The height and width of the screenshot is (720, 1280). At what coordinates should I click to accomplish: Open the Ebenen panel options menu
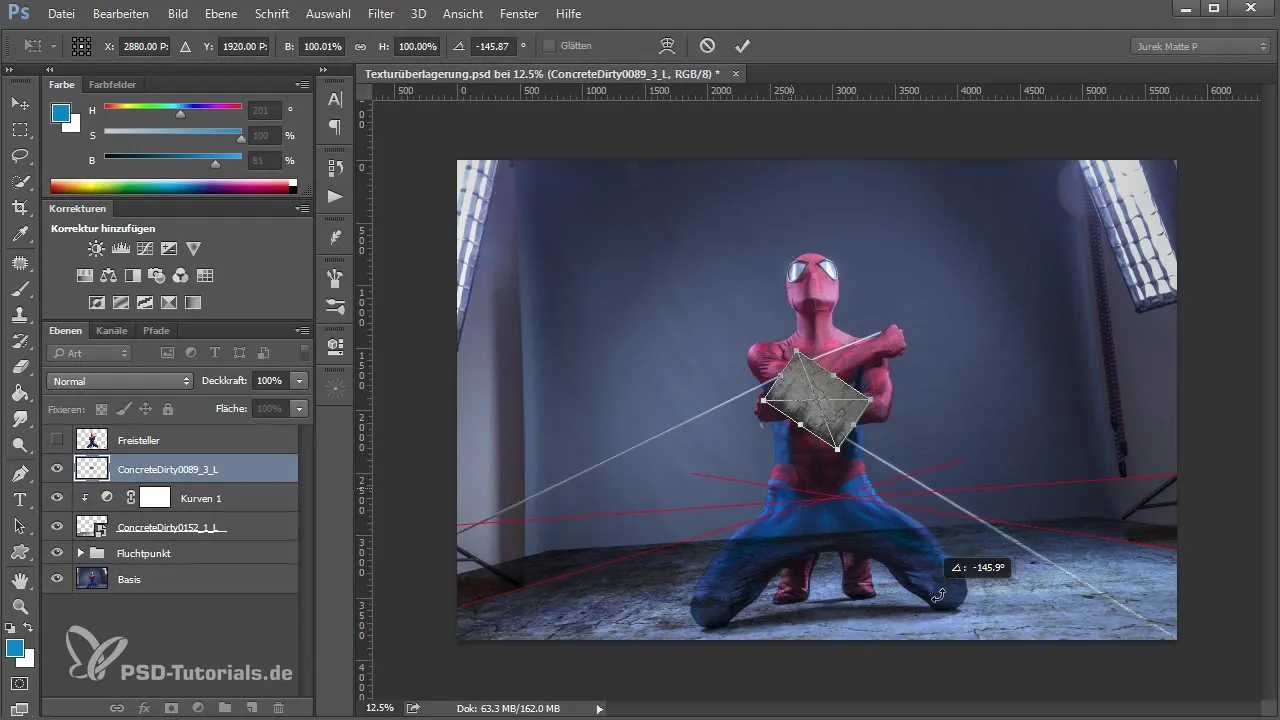301,331
